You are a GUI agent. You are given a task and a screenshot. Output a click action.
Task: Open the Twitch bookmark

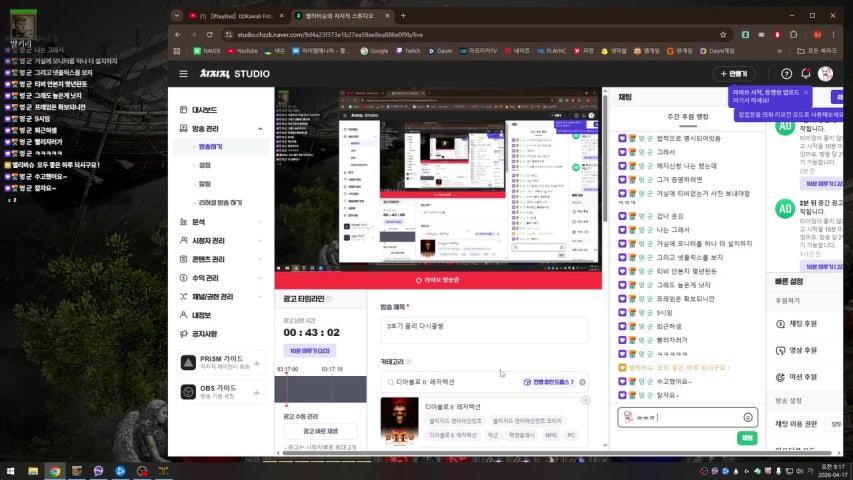click(x=408, y=51)
